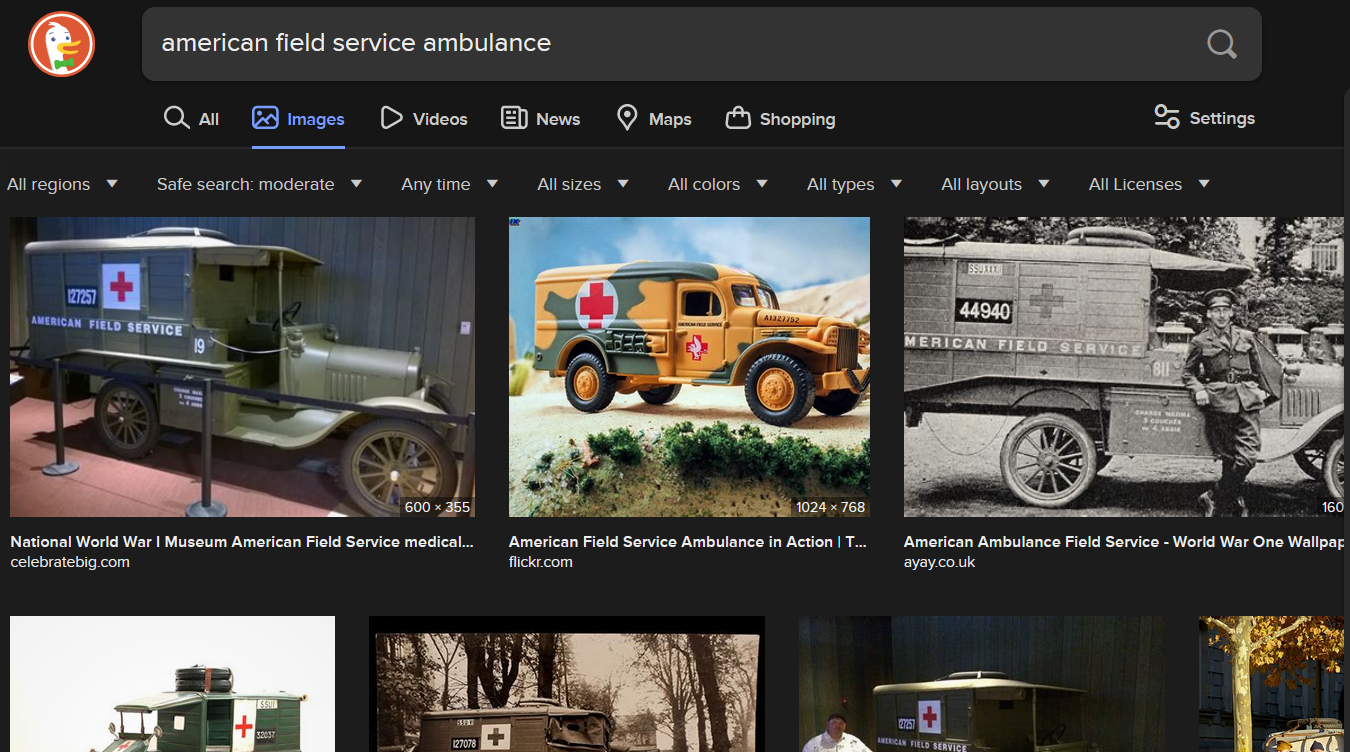Open the black-and-white soldier ambulance photo
The width and height of the screenshot is (1350, 752).
click(x=1123, y=366)
